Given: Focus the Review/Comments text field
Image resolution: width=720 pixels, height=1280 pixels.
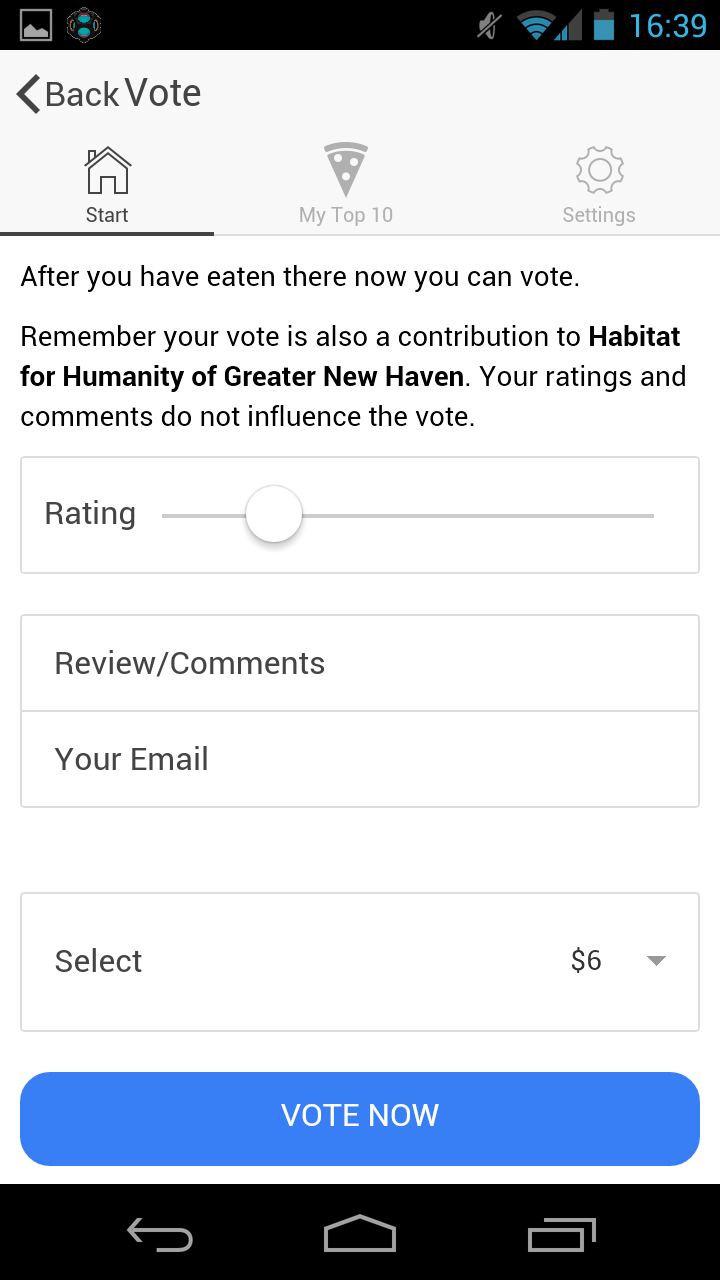Looking at the screenshot, I should (x=360, y=663).
